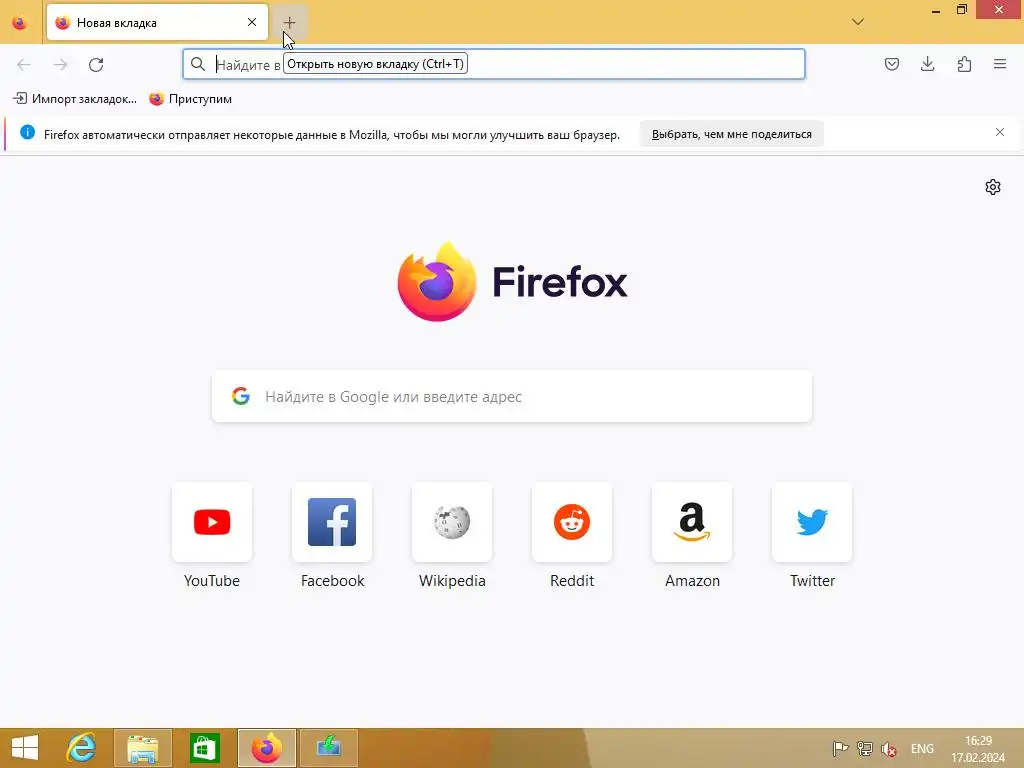The image size is (1024, 768).
Task: Open File Explorer from taskbar
Action: click(143, 748)
